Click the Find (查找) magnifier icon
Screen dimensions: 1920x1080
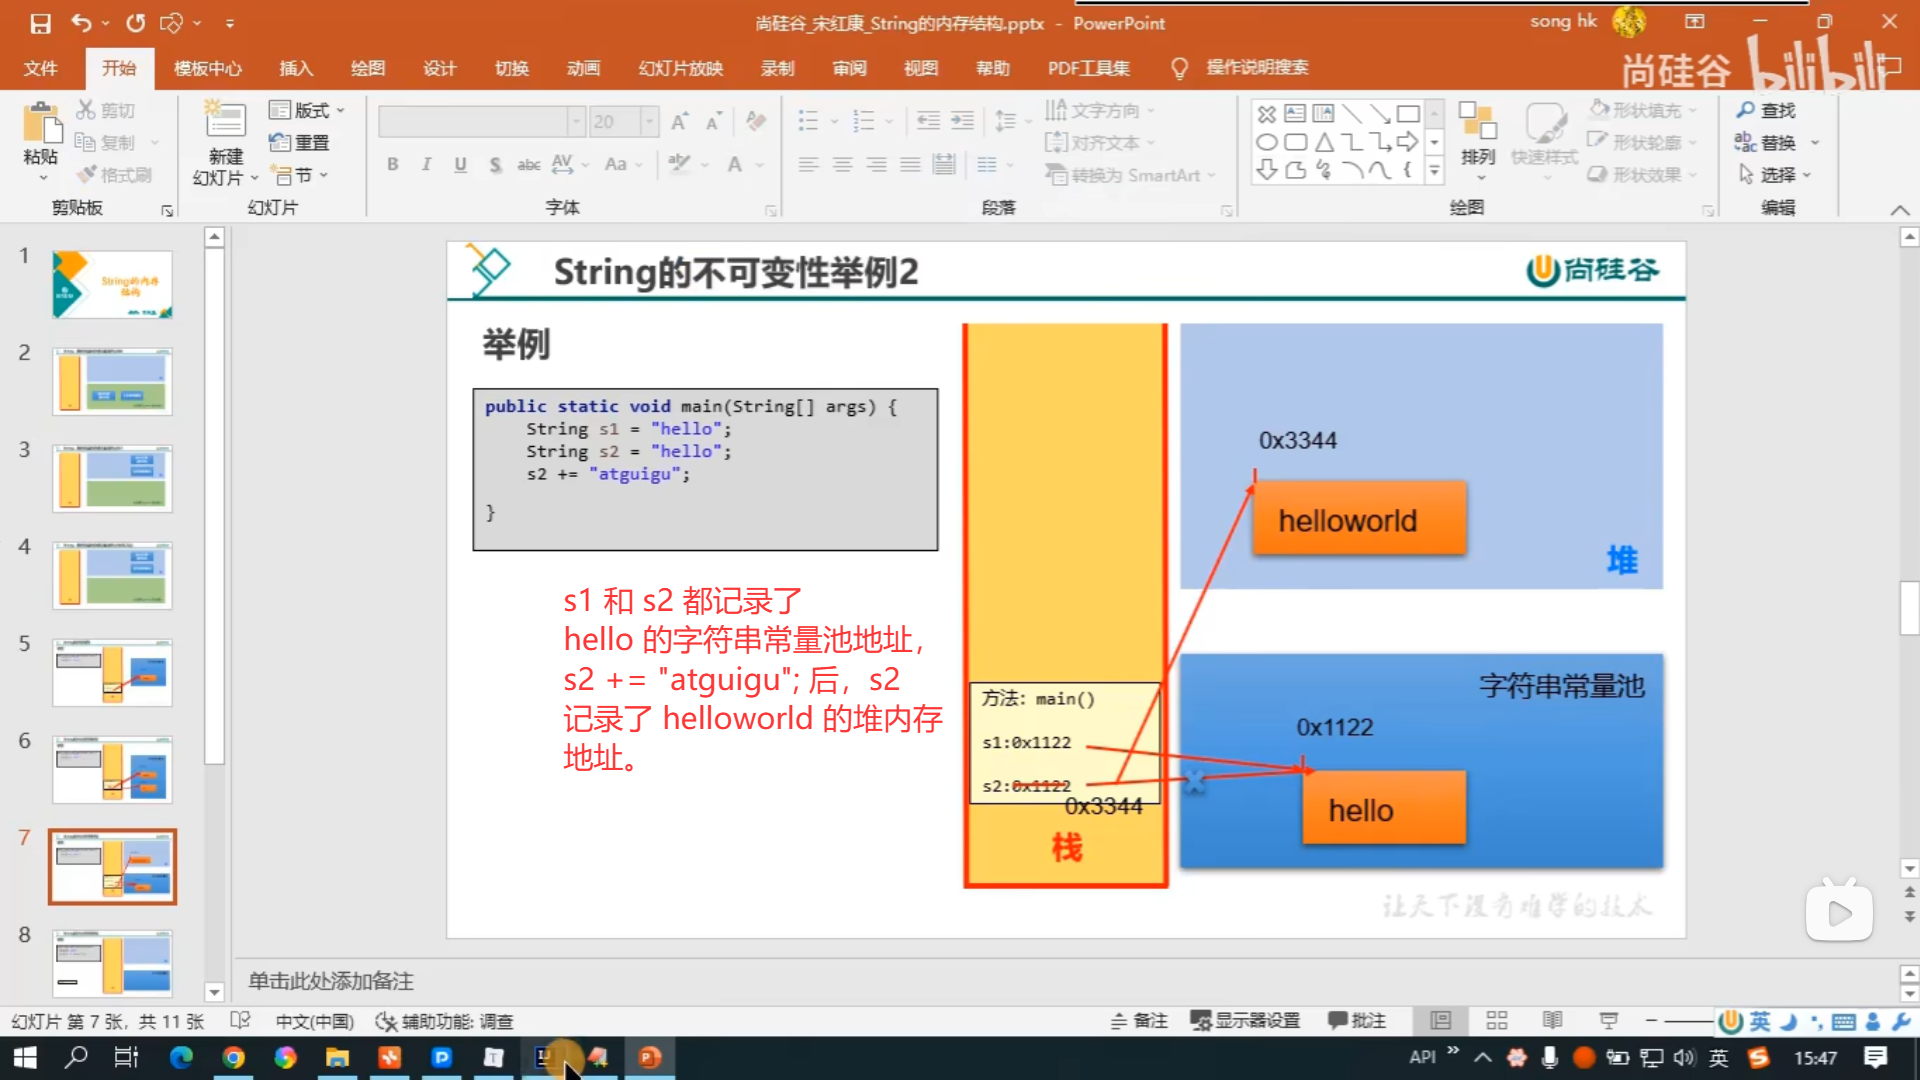click(x=1746, y=110)
